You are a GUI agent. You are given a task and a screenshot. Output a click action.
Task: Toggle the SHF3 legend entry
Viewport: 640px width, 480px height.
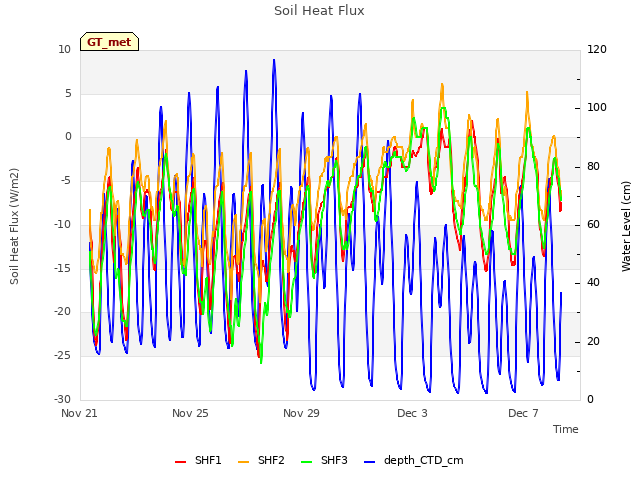(x=324, y=460)
